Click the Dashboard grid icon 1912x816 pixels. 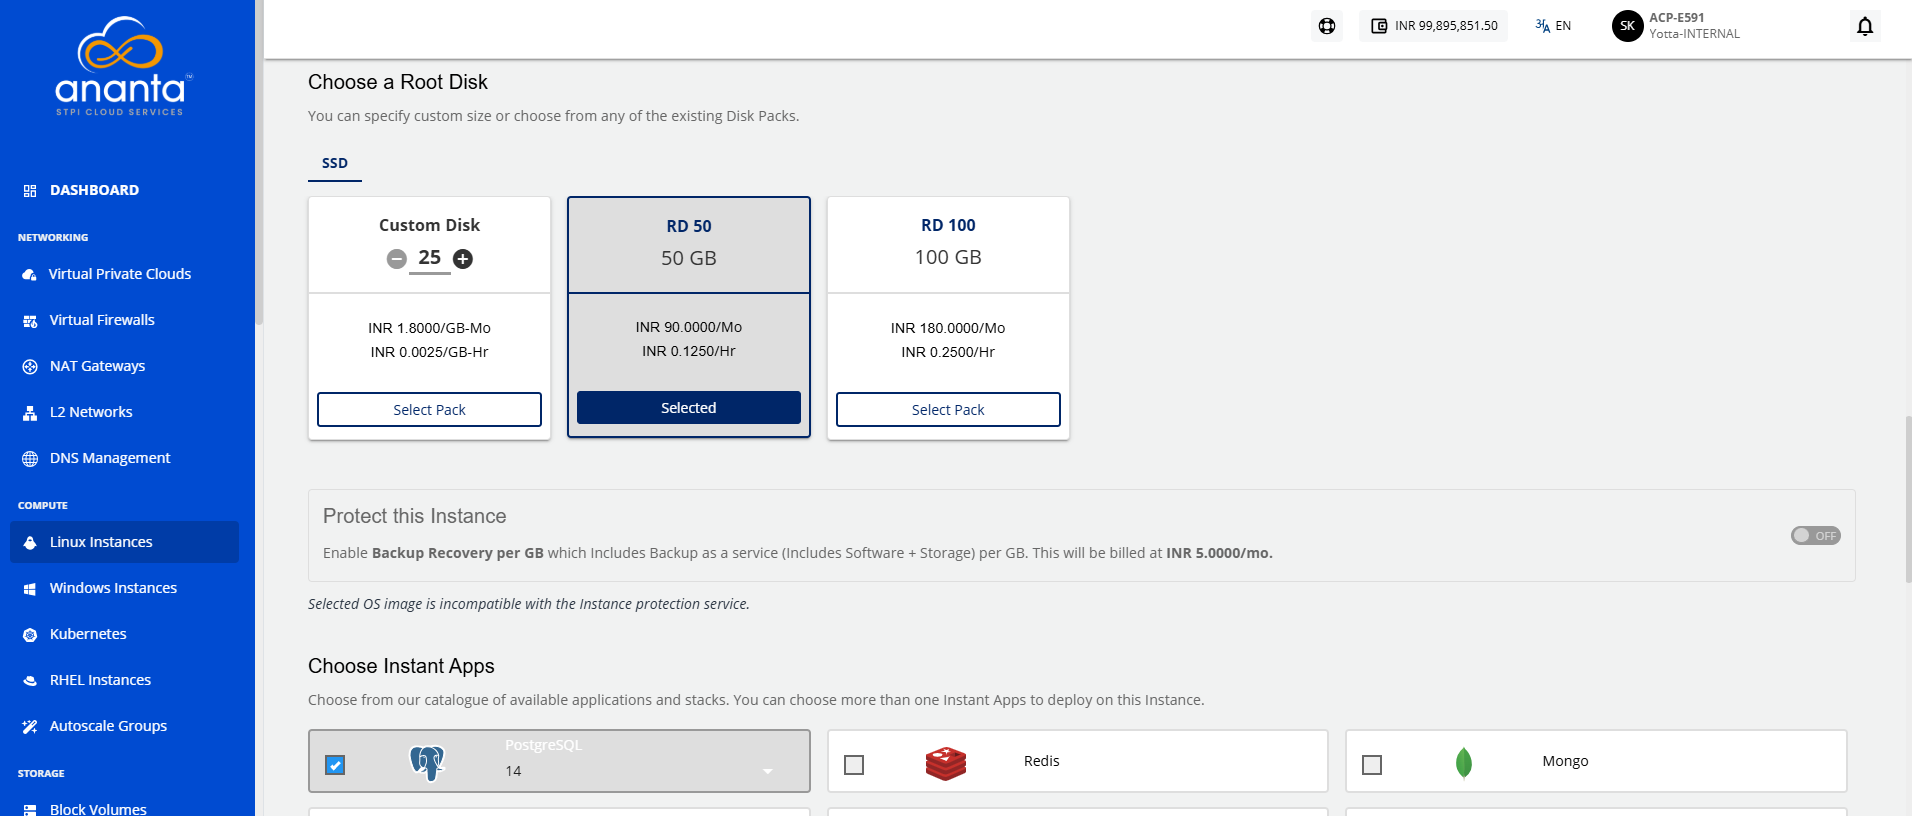coord(30,190)
